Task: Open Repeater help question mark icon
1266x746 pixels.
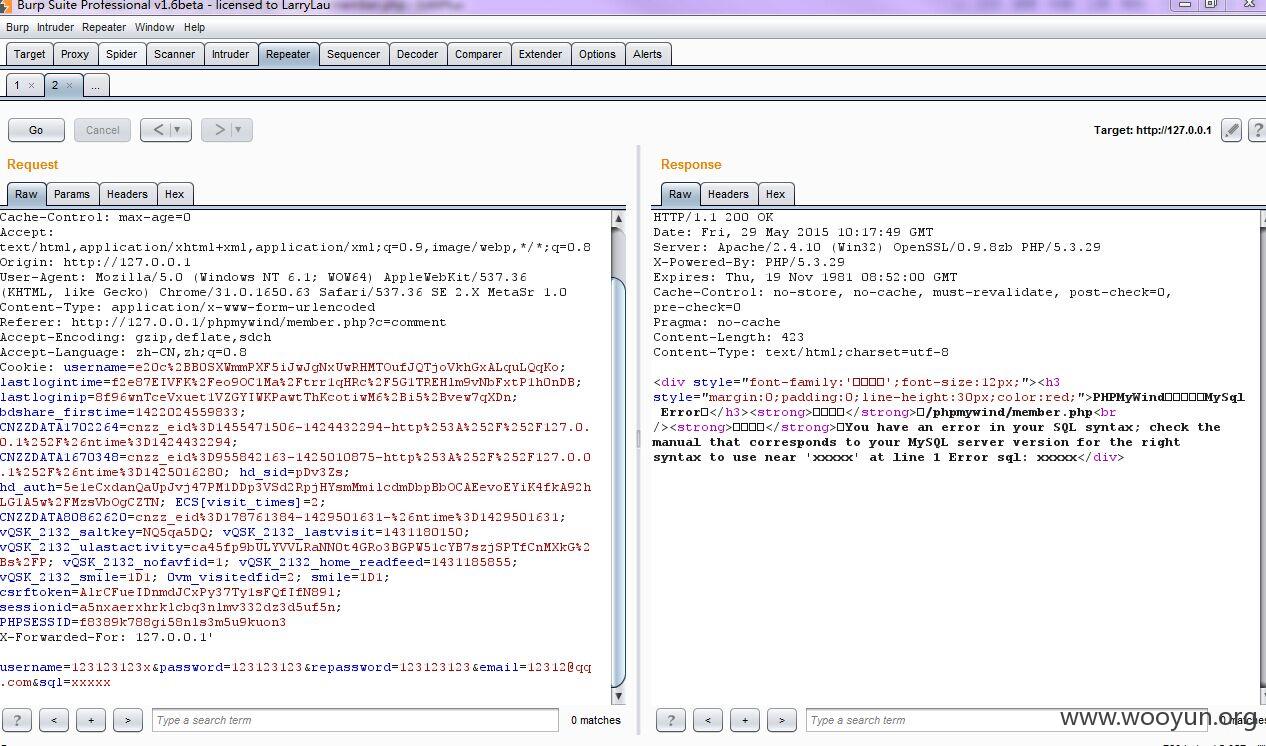Action: tap(1257, 130)
